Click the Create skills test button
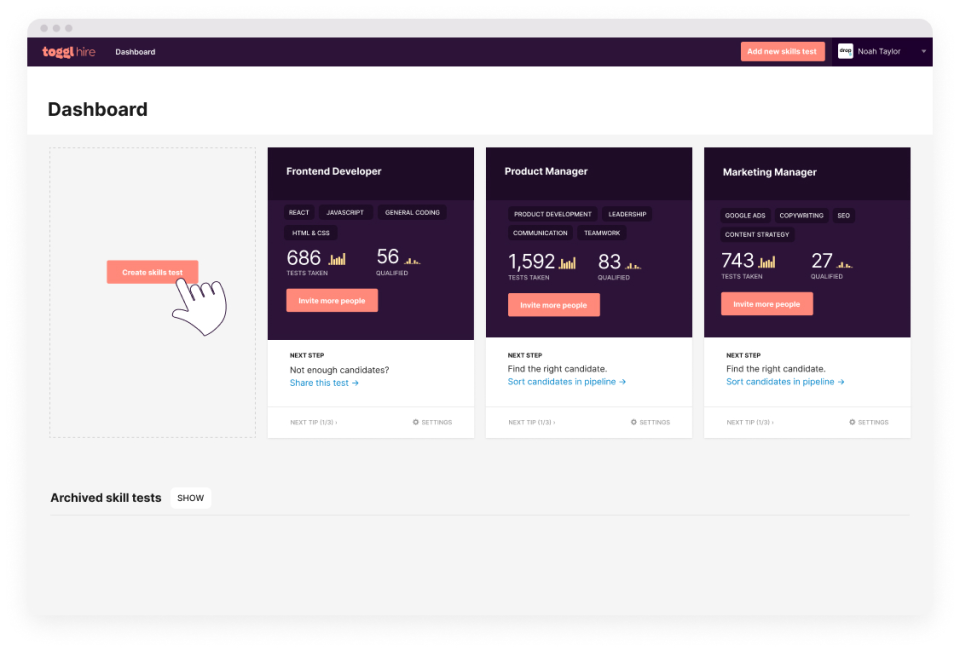 click(x=152, y=271)
